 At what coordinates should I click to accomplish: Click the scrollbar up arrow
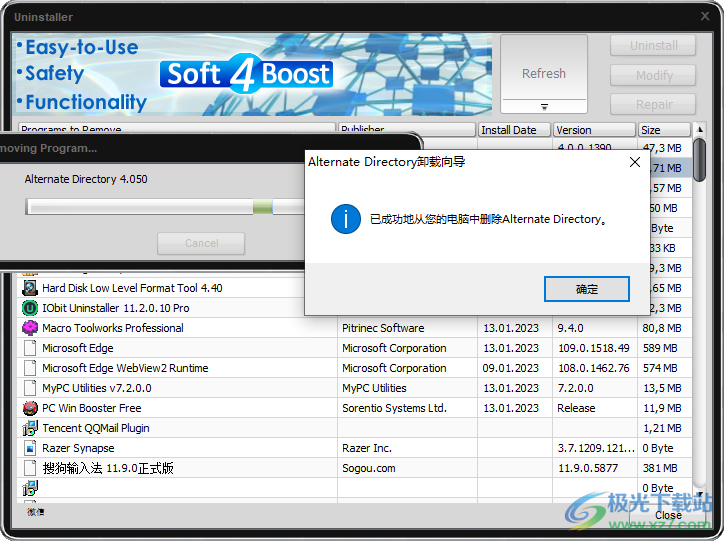pos(699,129)
